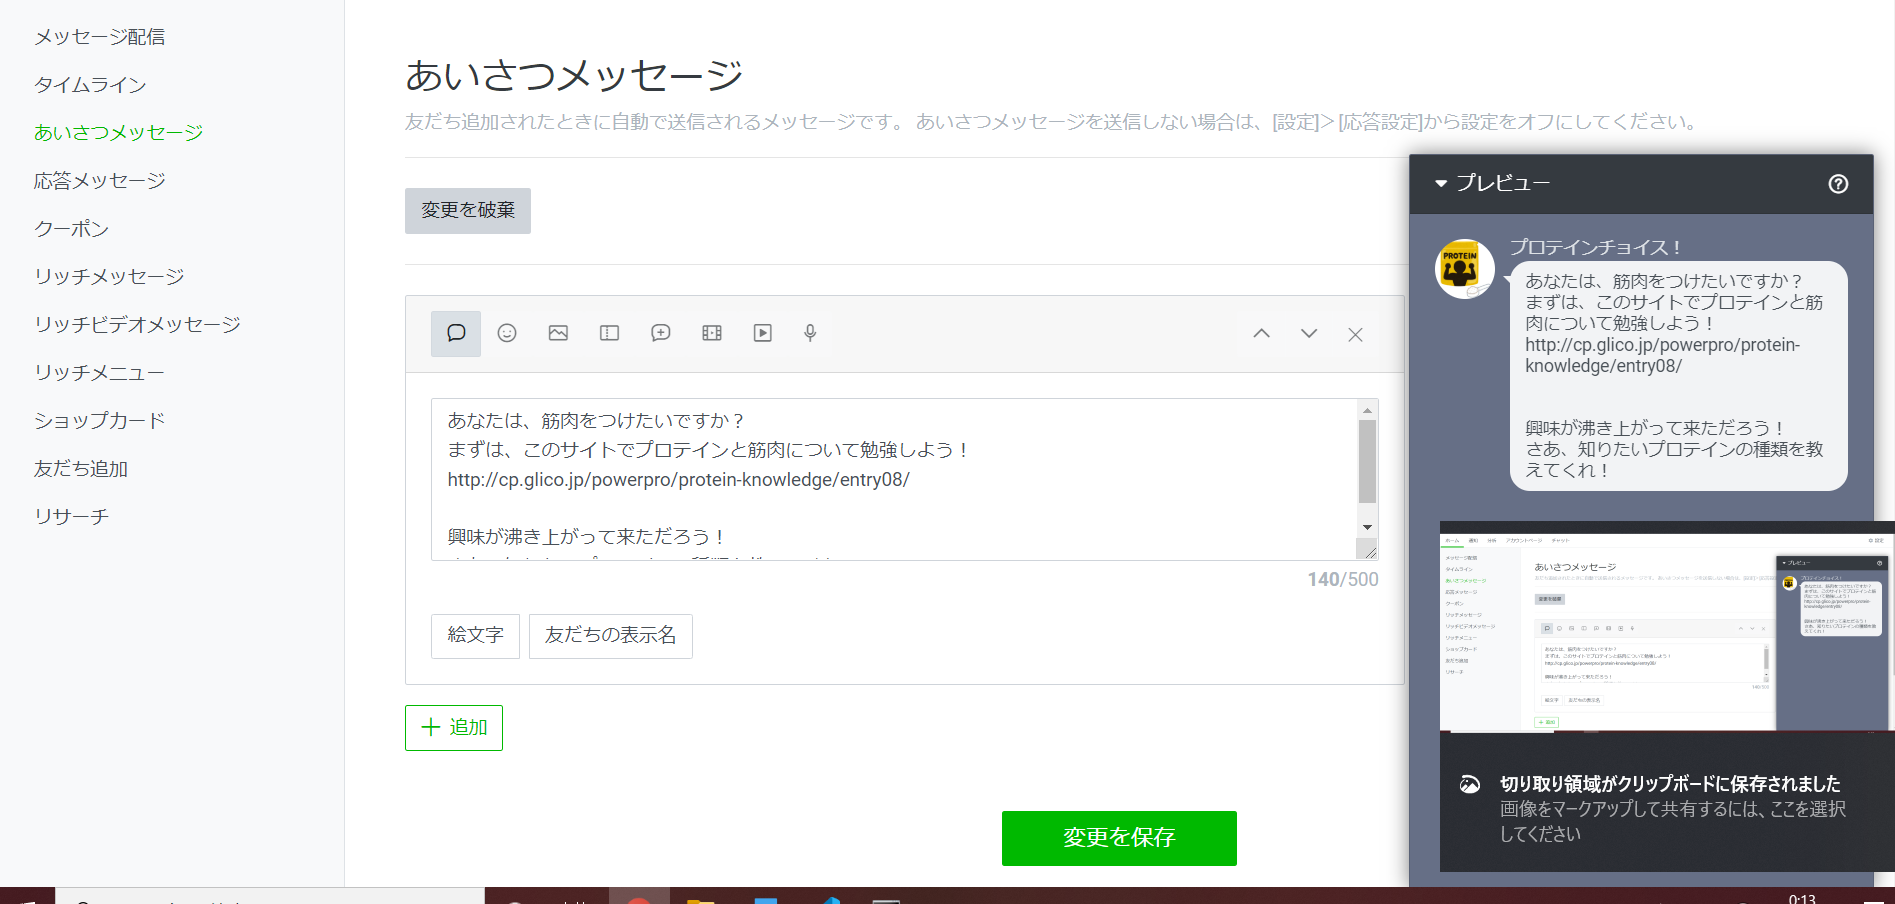Go to リサーチ in the sidebar
This screenshot has width=1895, height=904.
71,517
